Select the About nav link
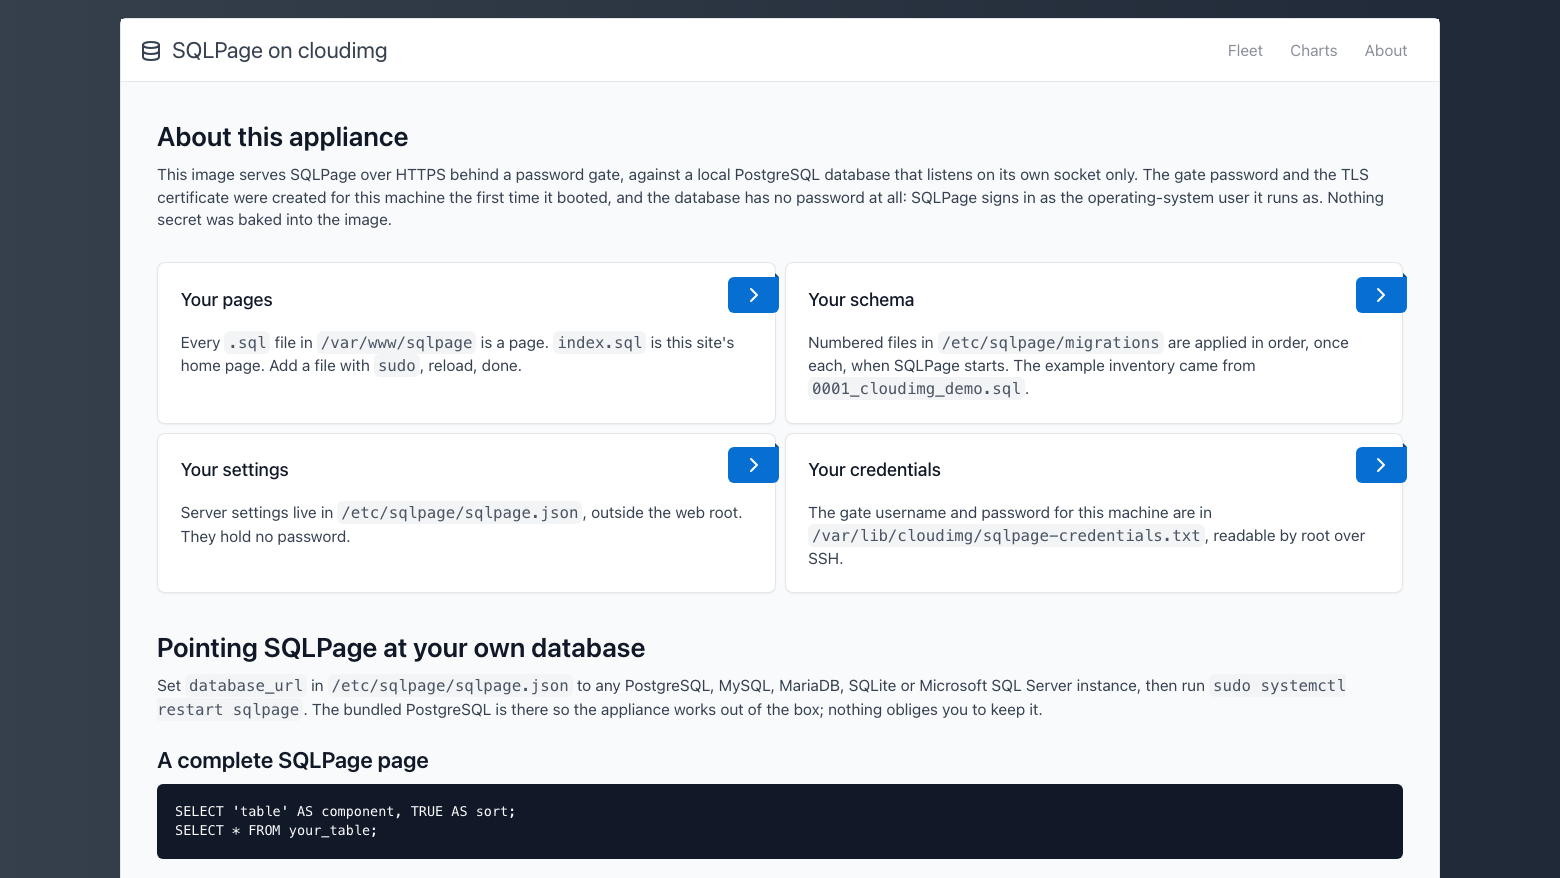 click(x=1385, y=51)
